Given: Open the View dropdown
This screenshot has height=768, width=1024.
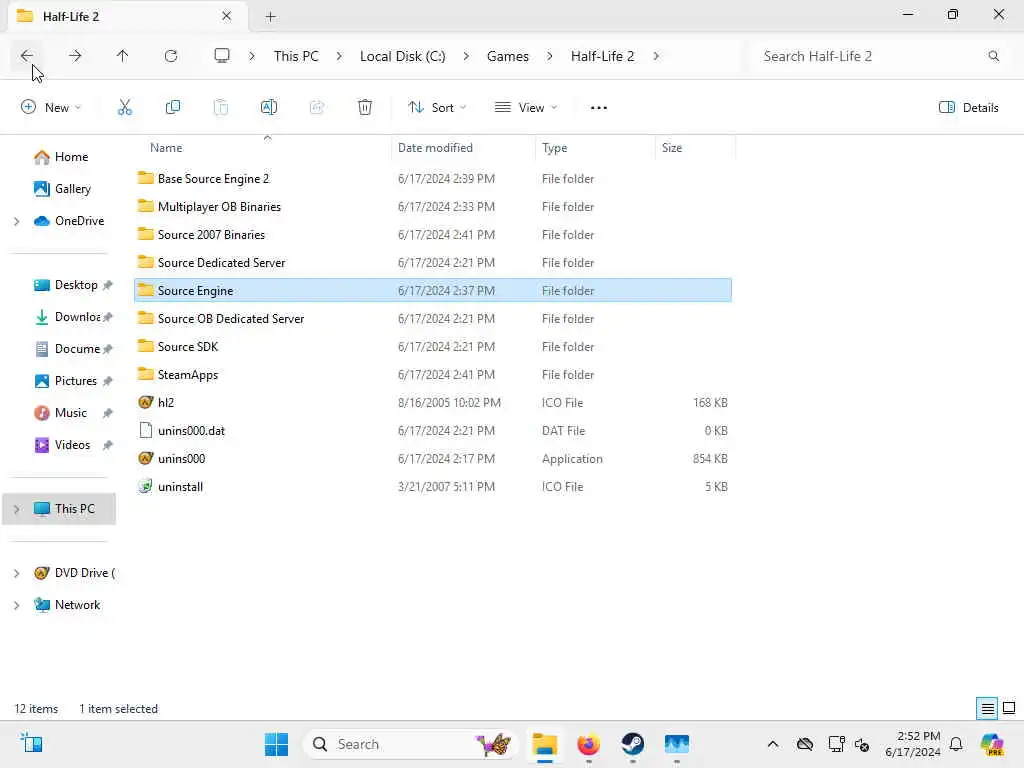Looking at the screenshot, I should tap(526, 108).
